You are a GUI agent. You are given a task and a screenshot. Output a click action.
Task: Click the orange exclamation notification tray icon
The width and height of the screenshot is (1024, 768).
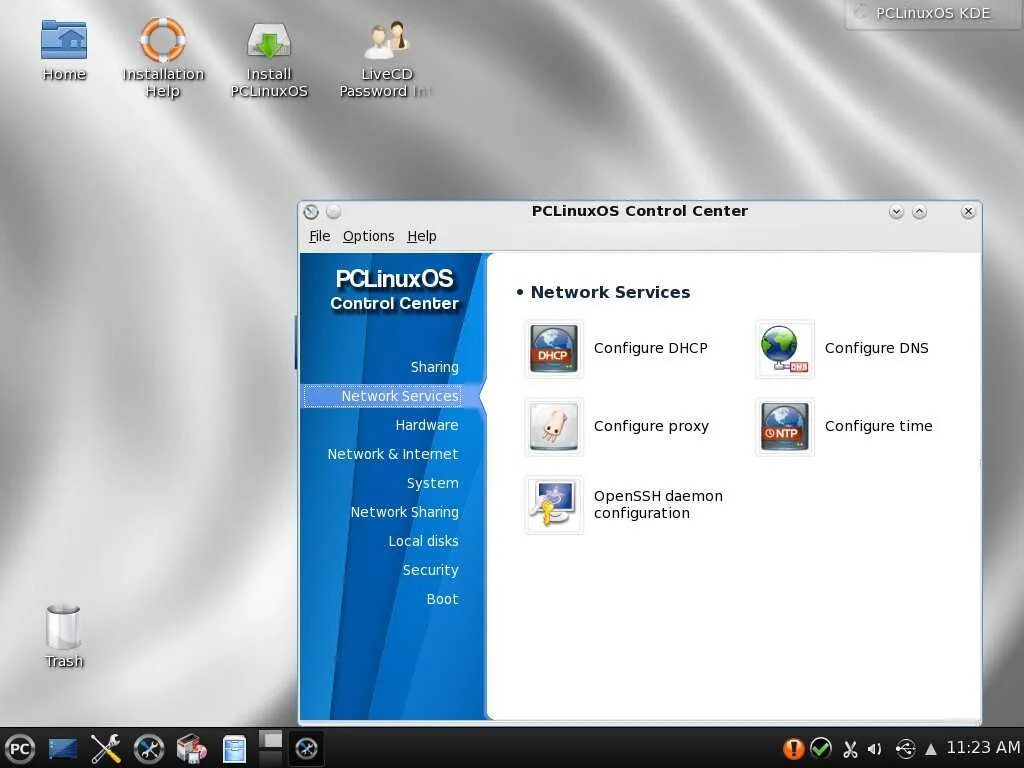(793, 748)
